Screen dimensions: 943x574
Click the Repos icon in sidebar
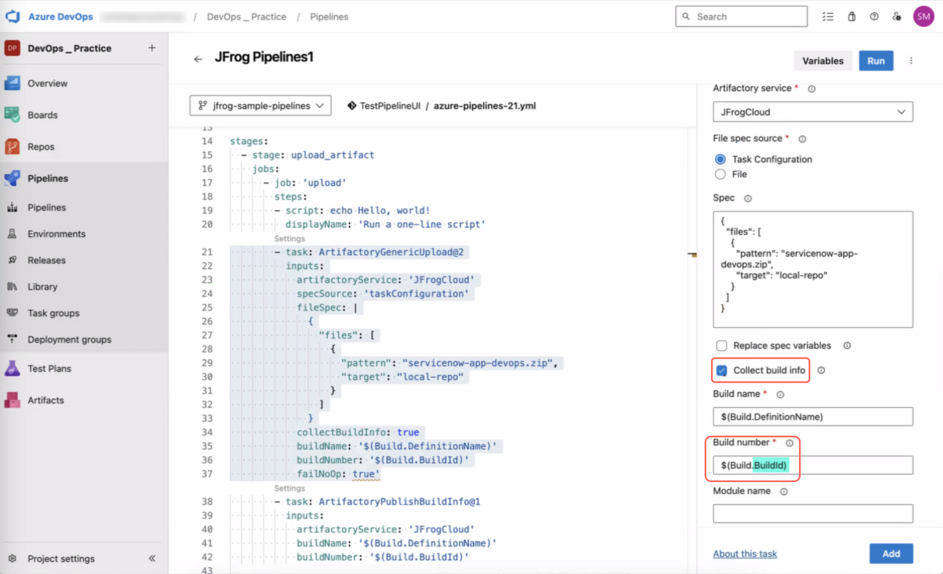tap(12, 146)
